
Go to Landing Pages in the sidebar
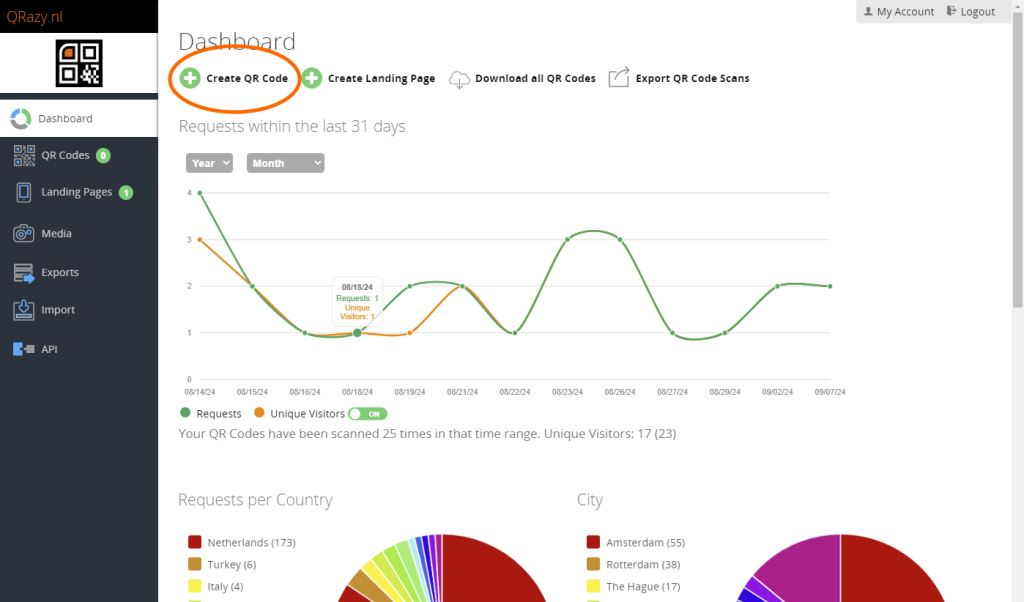(x=76, y=192)
